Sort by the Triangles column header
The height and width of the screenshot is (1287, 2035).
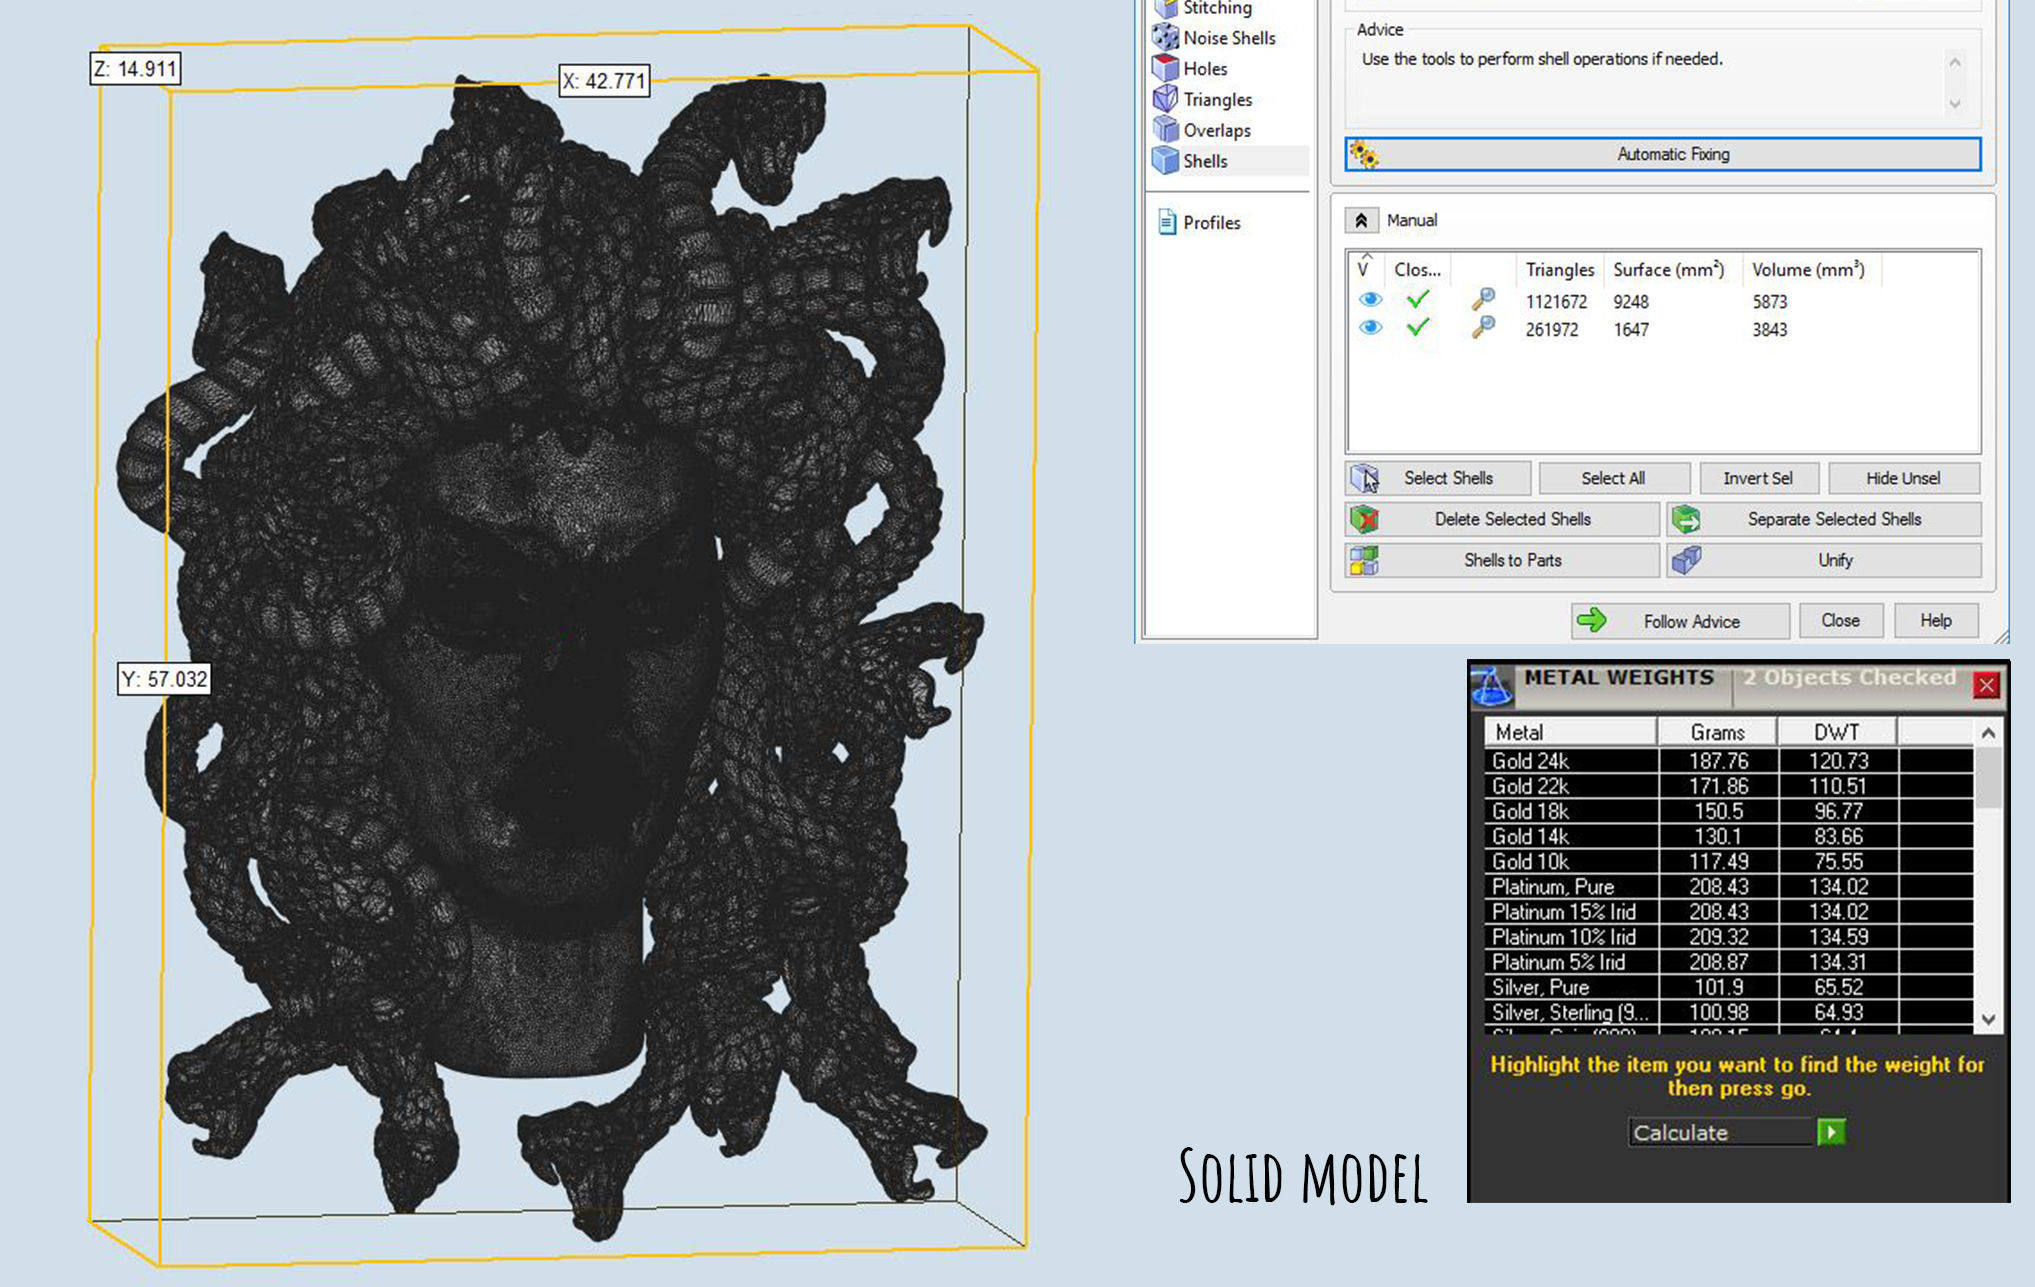pos(1559,270)
